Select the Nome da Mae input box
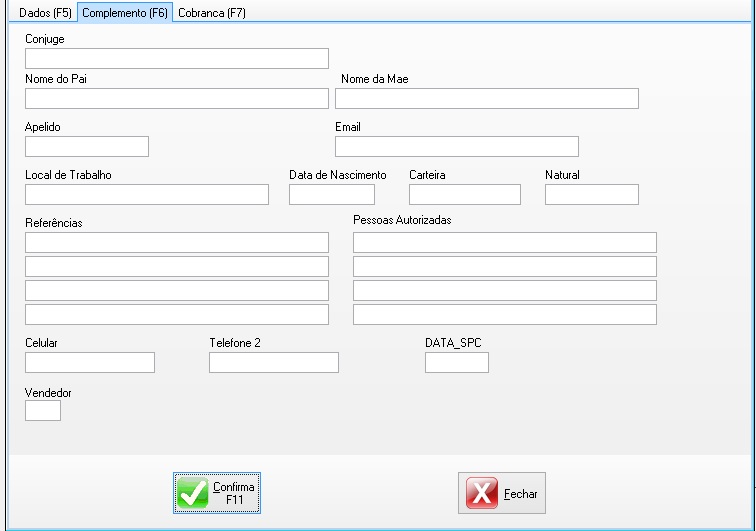Viewport: 756px width, 531px height. tap(486, 98)
